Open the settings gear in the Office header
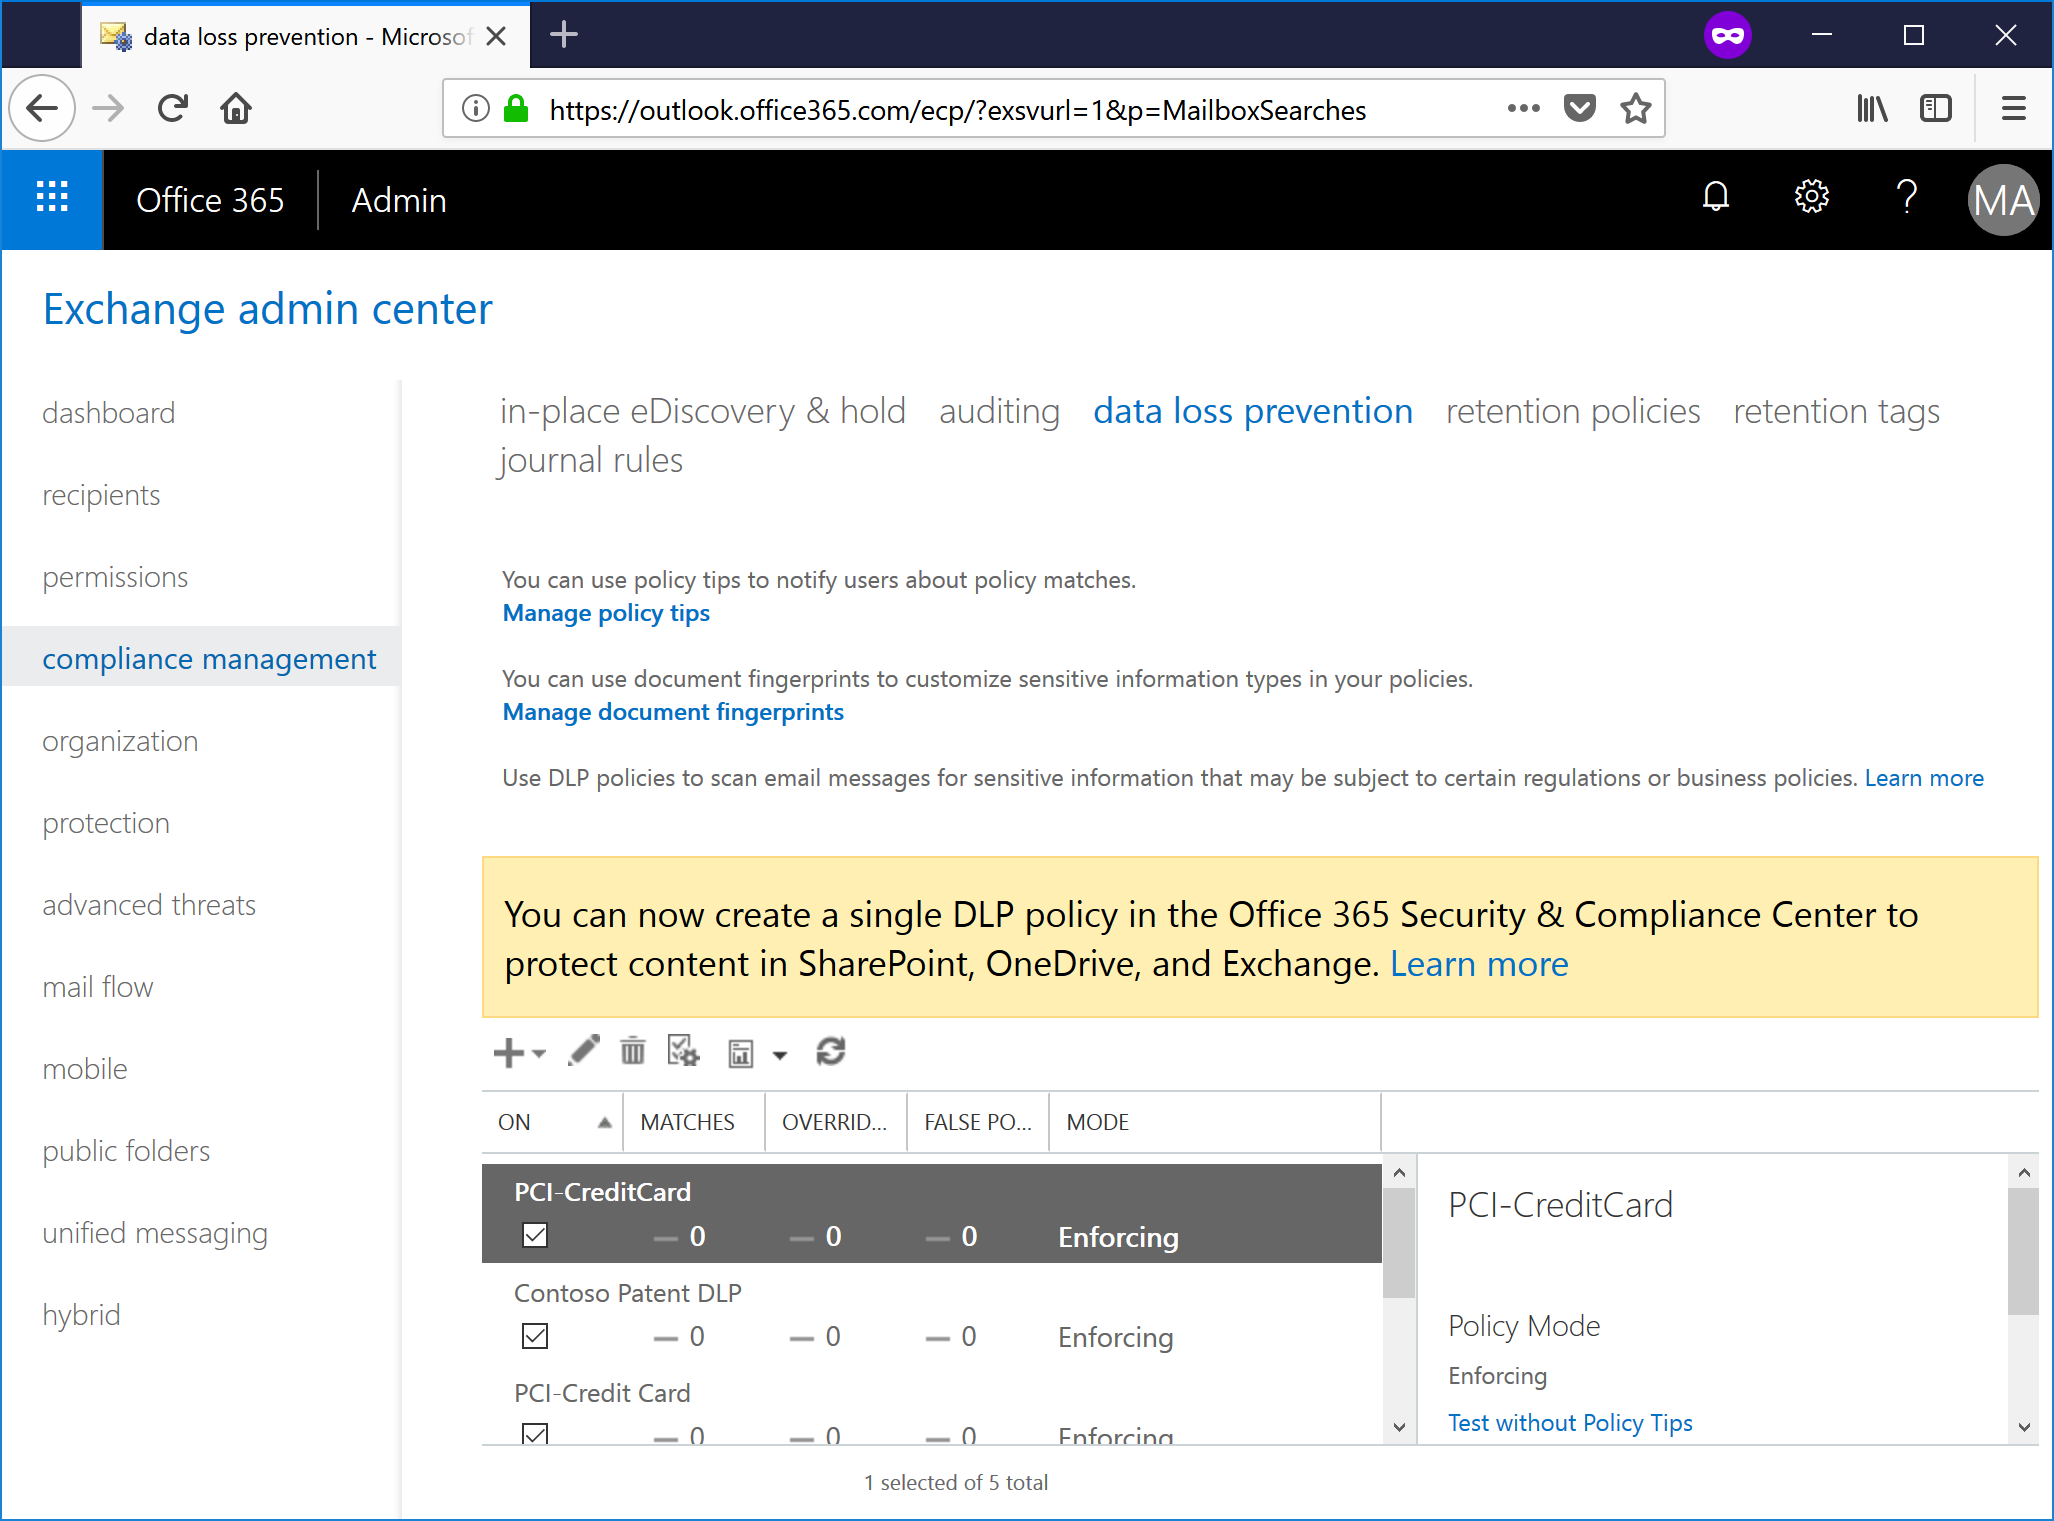 [1811, 198]
